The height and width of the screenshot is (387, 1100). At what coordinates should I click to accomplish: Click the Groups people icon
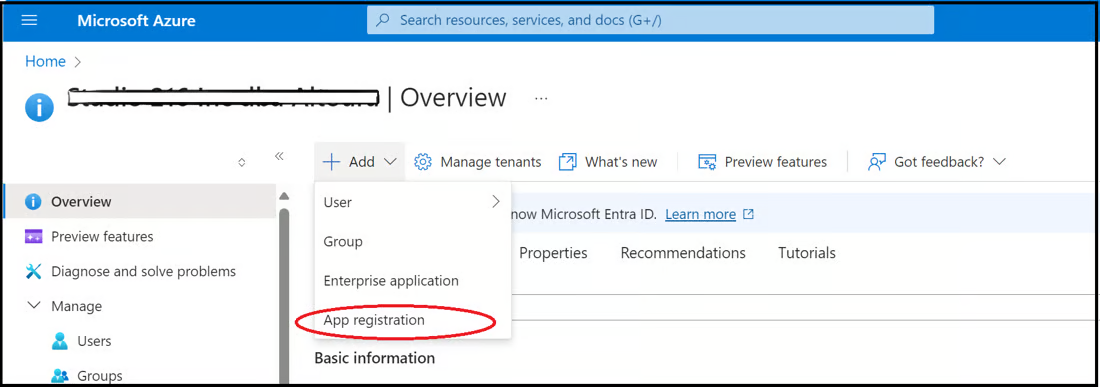pyautogui.click(x=60, y=376)
